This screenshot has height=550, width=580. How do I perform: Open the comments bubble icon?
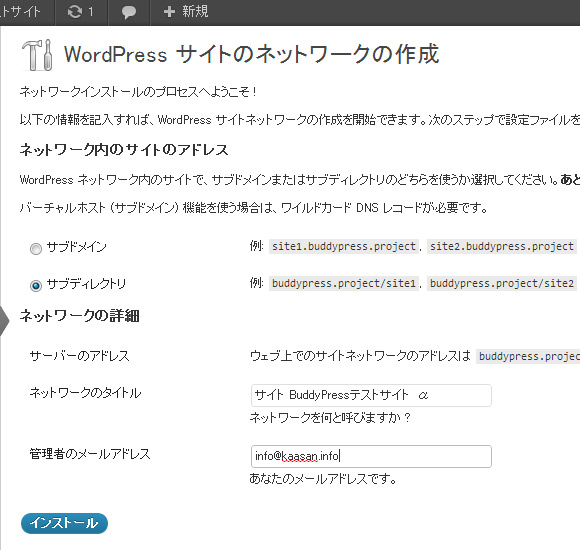click(129, 13)
